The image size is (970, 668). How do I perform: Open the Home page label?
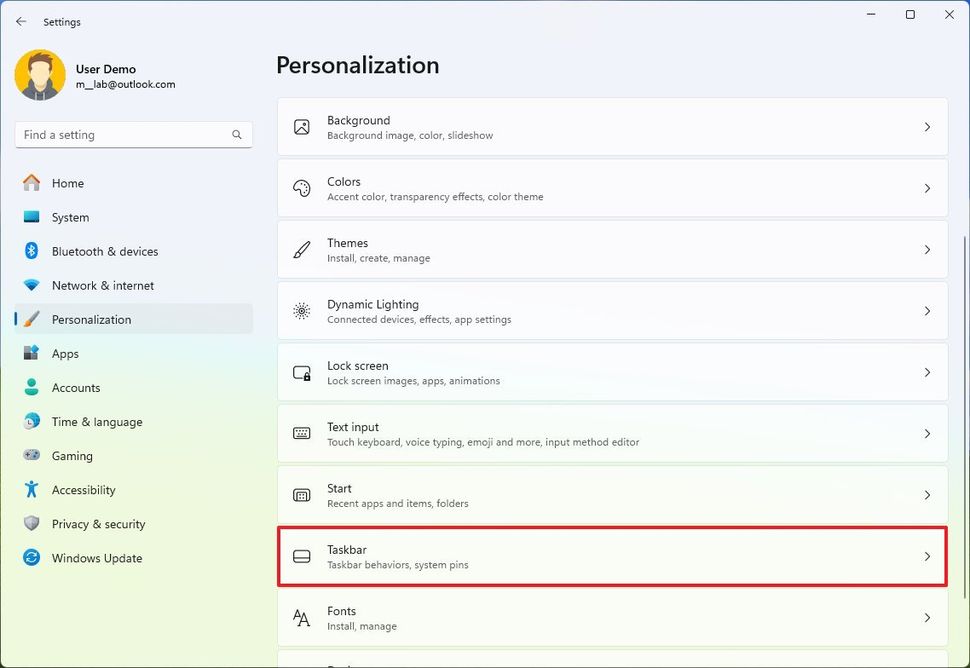68,183
